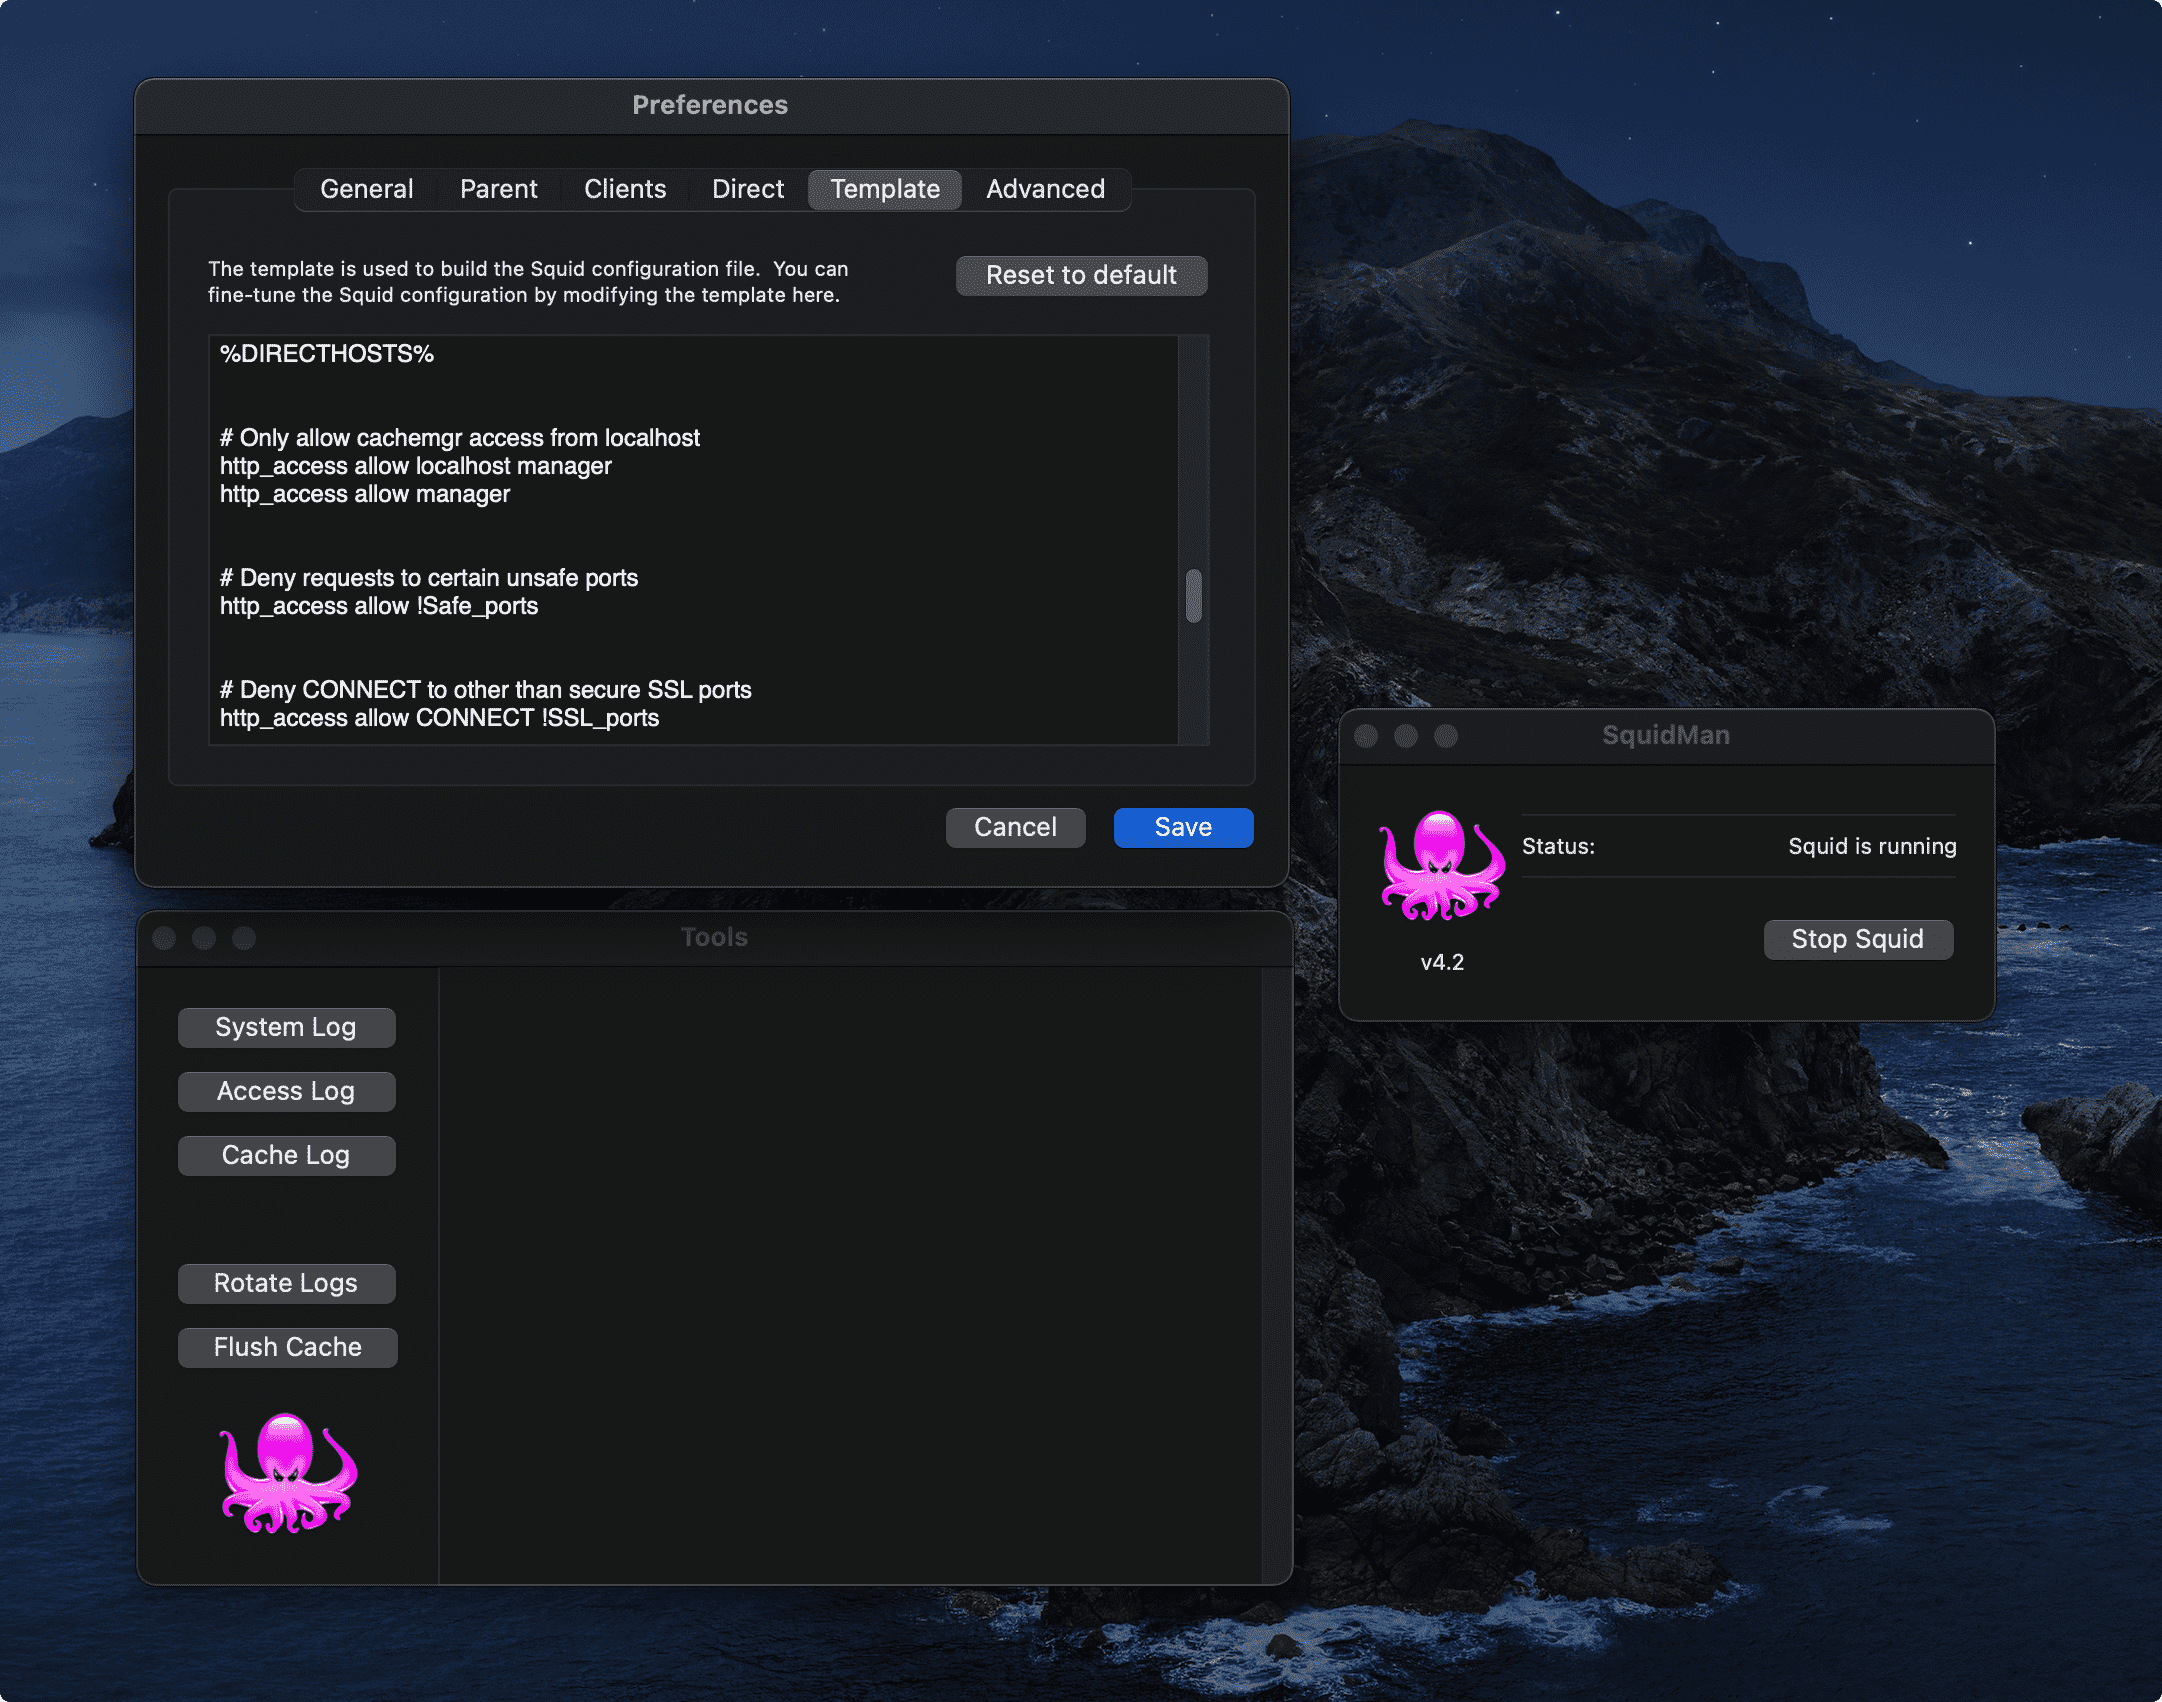The width and height of the screenshot is (2162, 1702).
Task: Save the template preferences
Action: (x=1182, y=827)
